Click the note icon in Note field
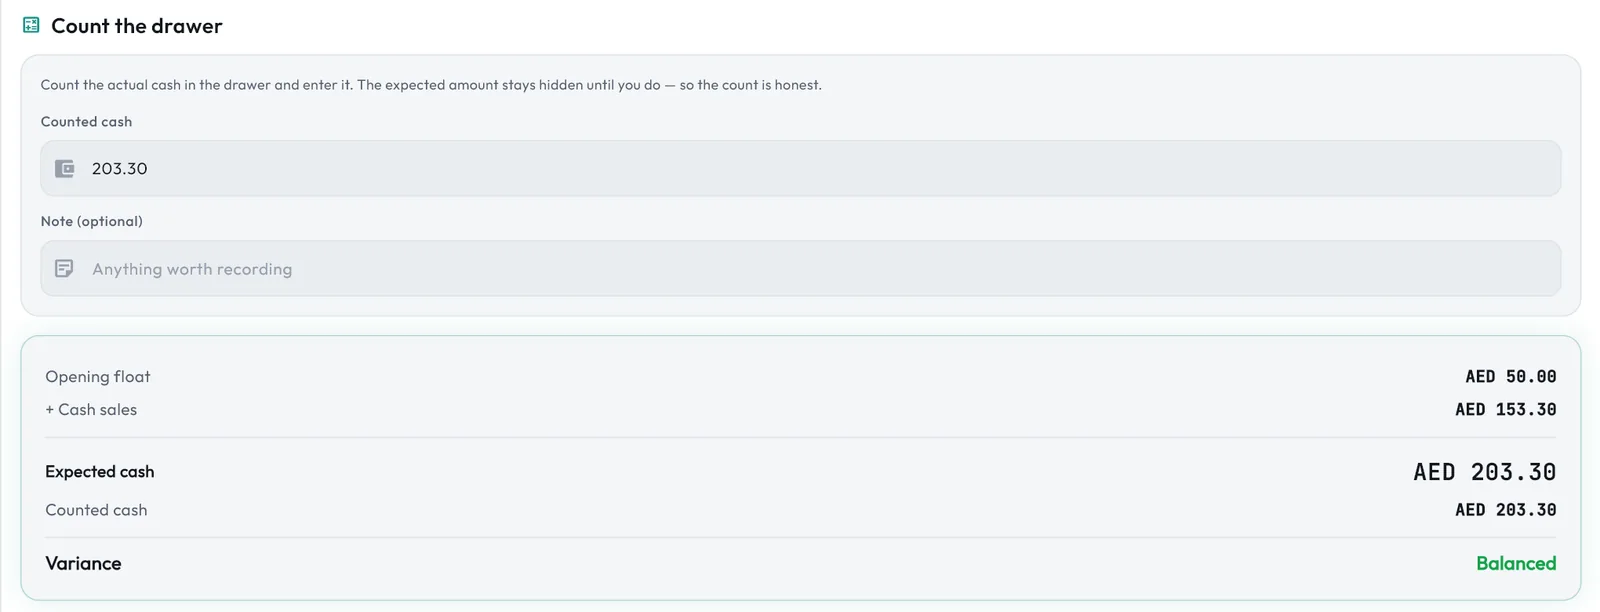 [x=64, y=268]
